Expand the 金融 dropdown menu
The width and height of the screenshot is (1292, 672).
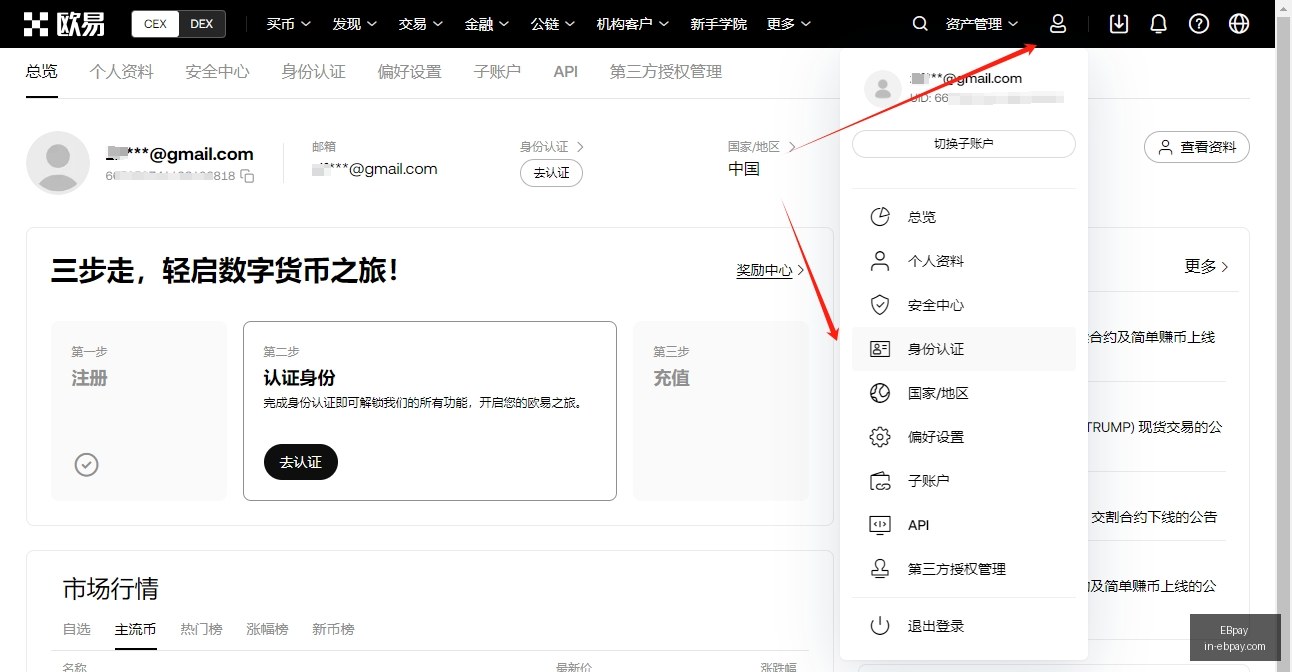487,24
